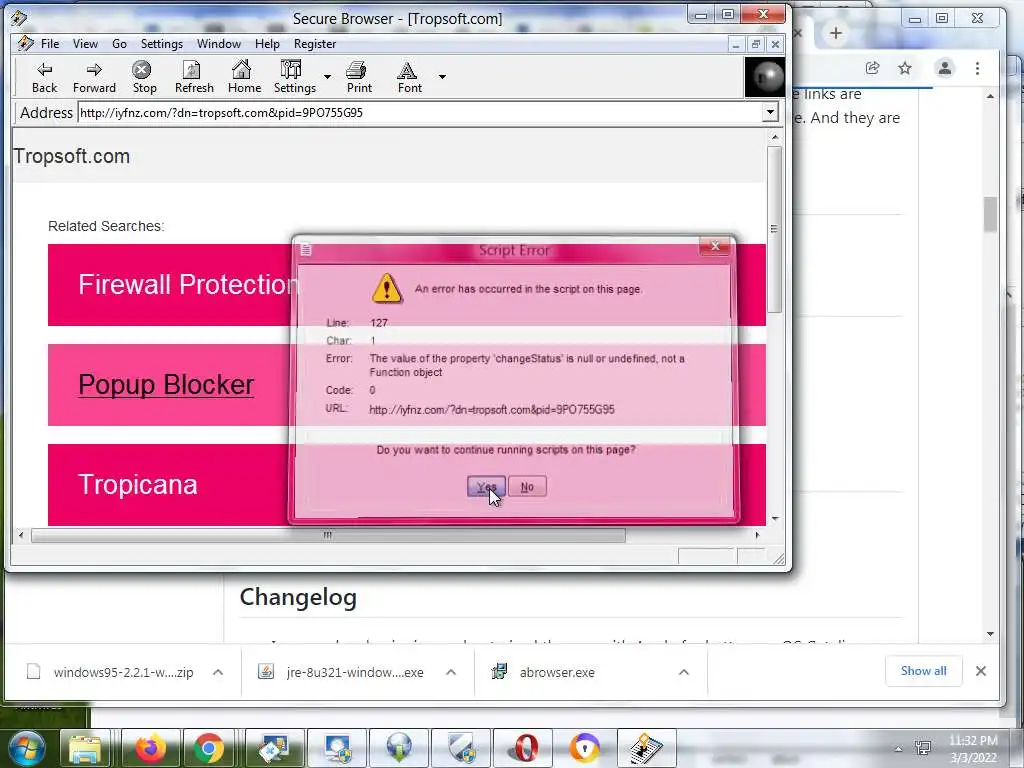The width and height of the screenshot is (1024, 768).
Task: Open Chrome three-dot menu
Action: [977, 68]
